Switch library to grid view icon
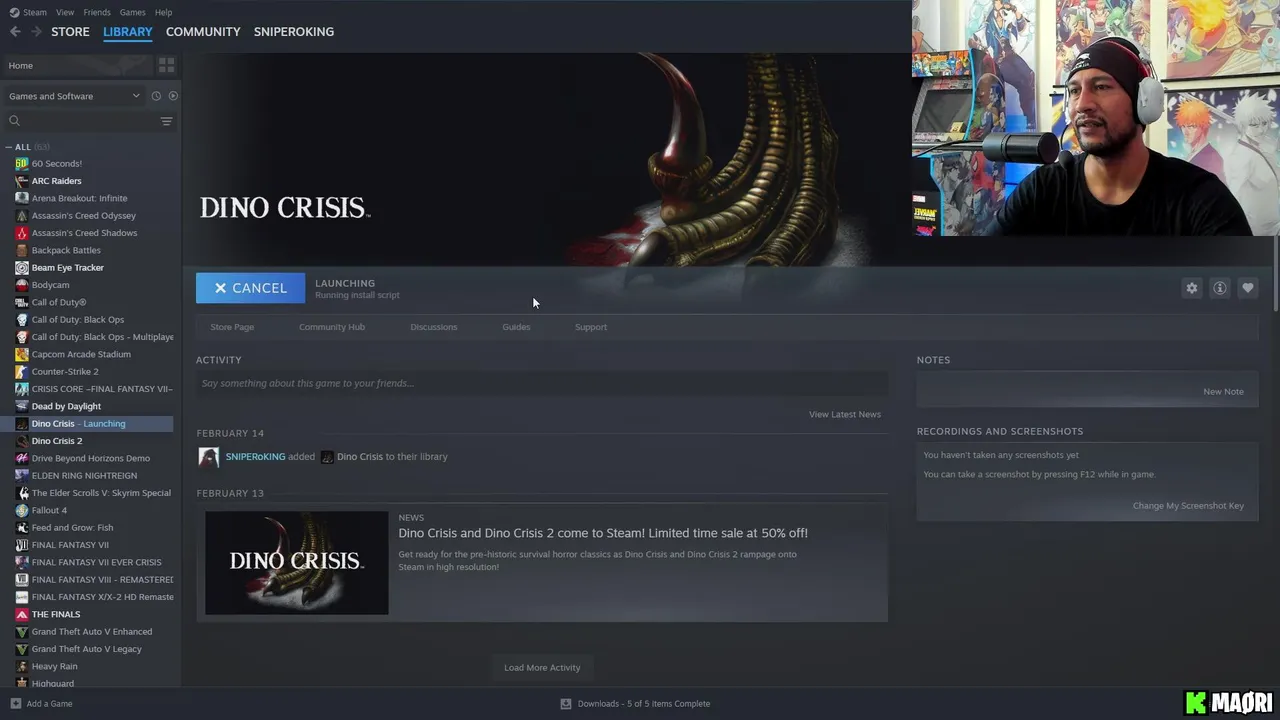The height and width of the screenshot is (720, 1280). click(x=166, y=65)
